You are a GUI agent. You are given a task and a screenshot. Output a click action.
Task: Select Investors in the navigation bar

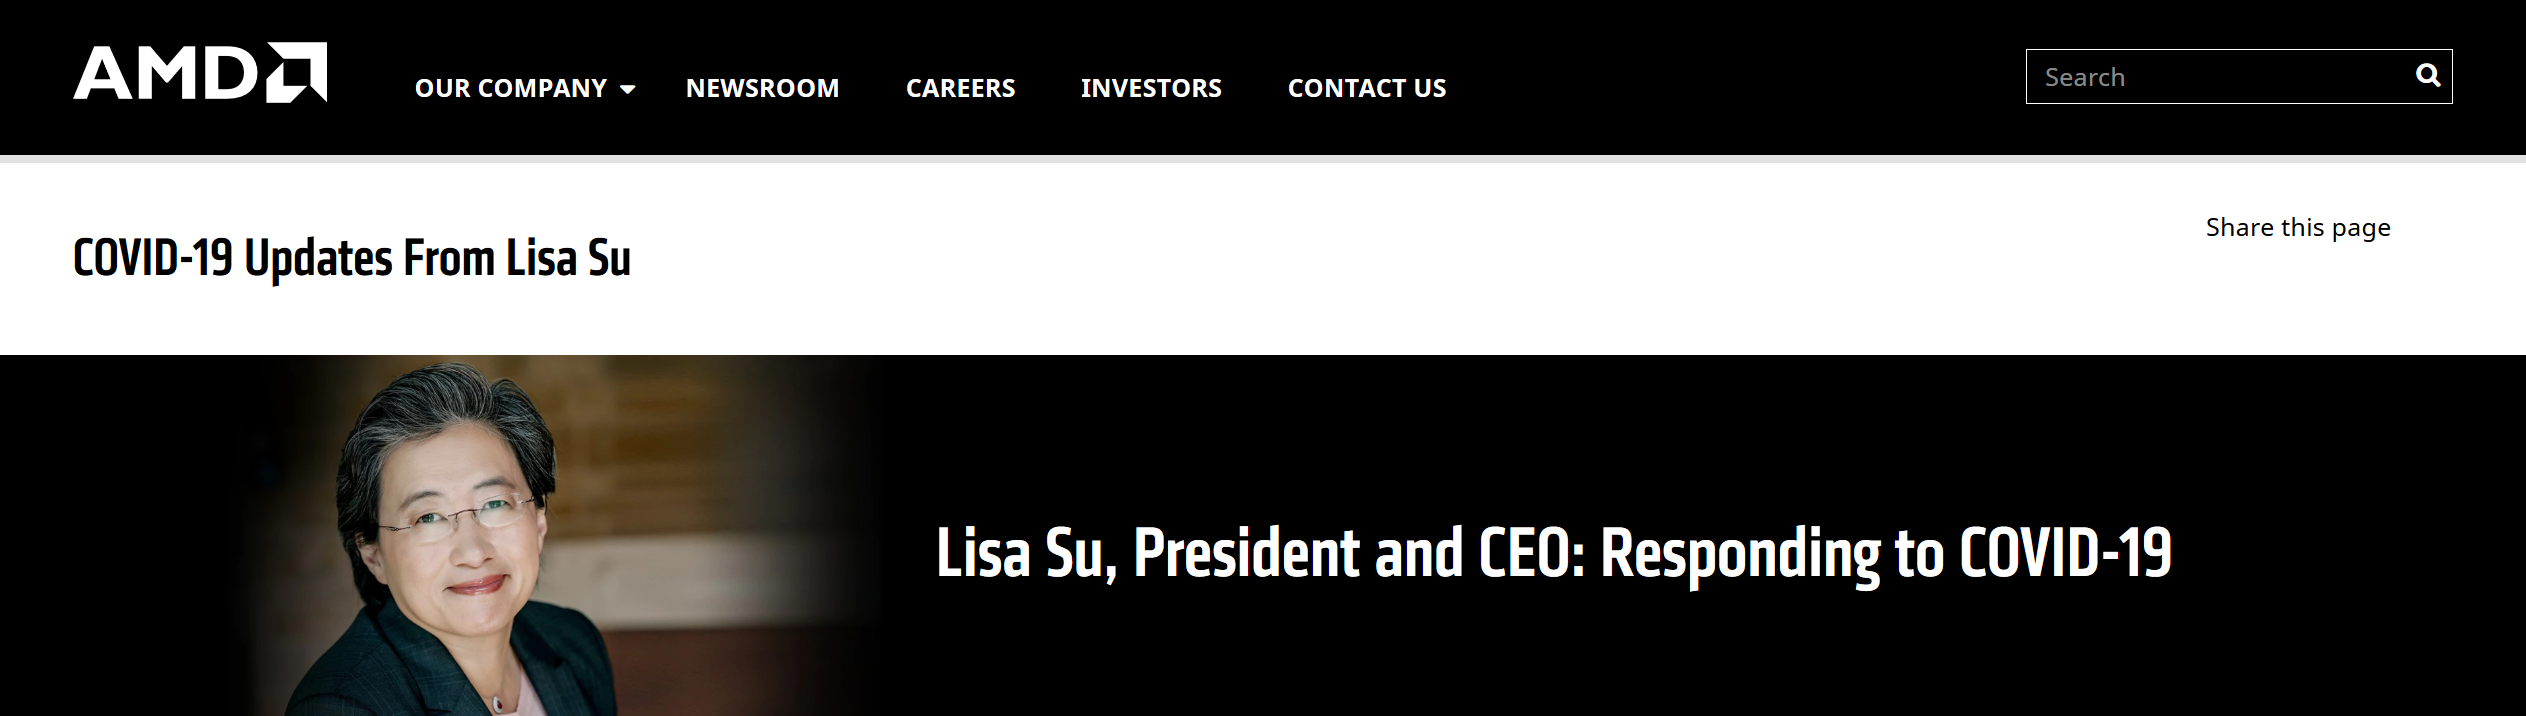(1151, 88)
